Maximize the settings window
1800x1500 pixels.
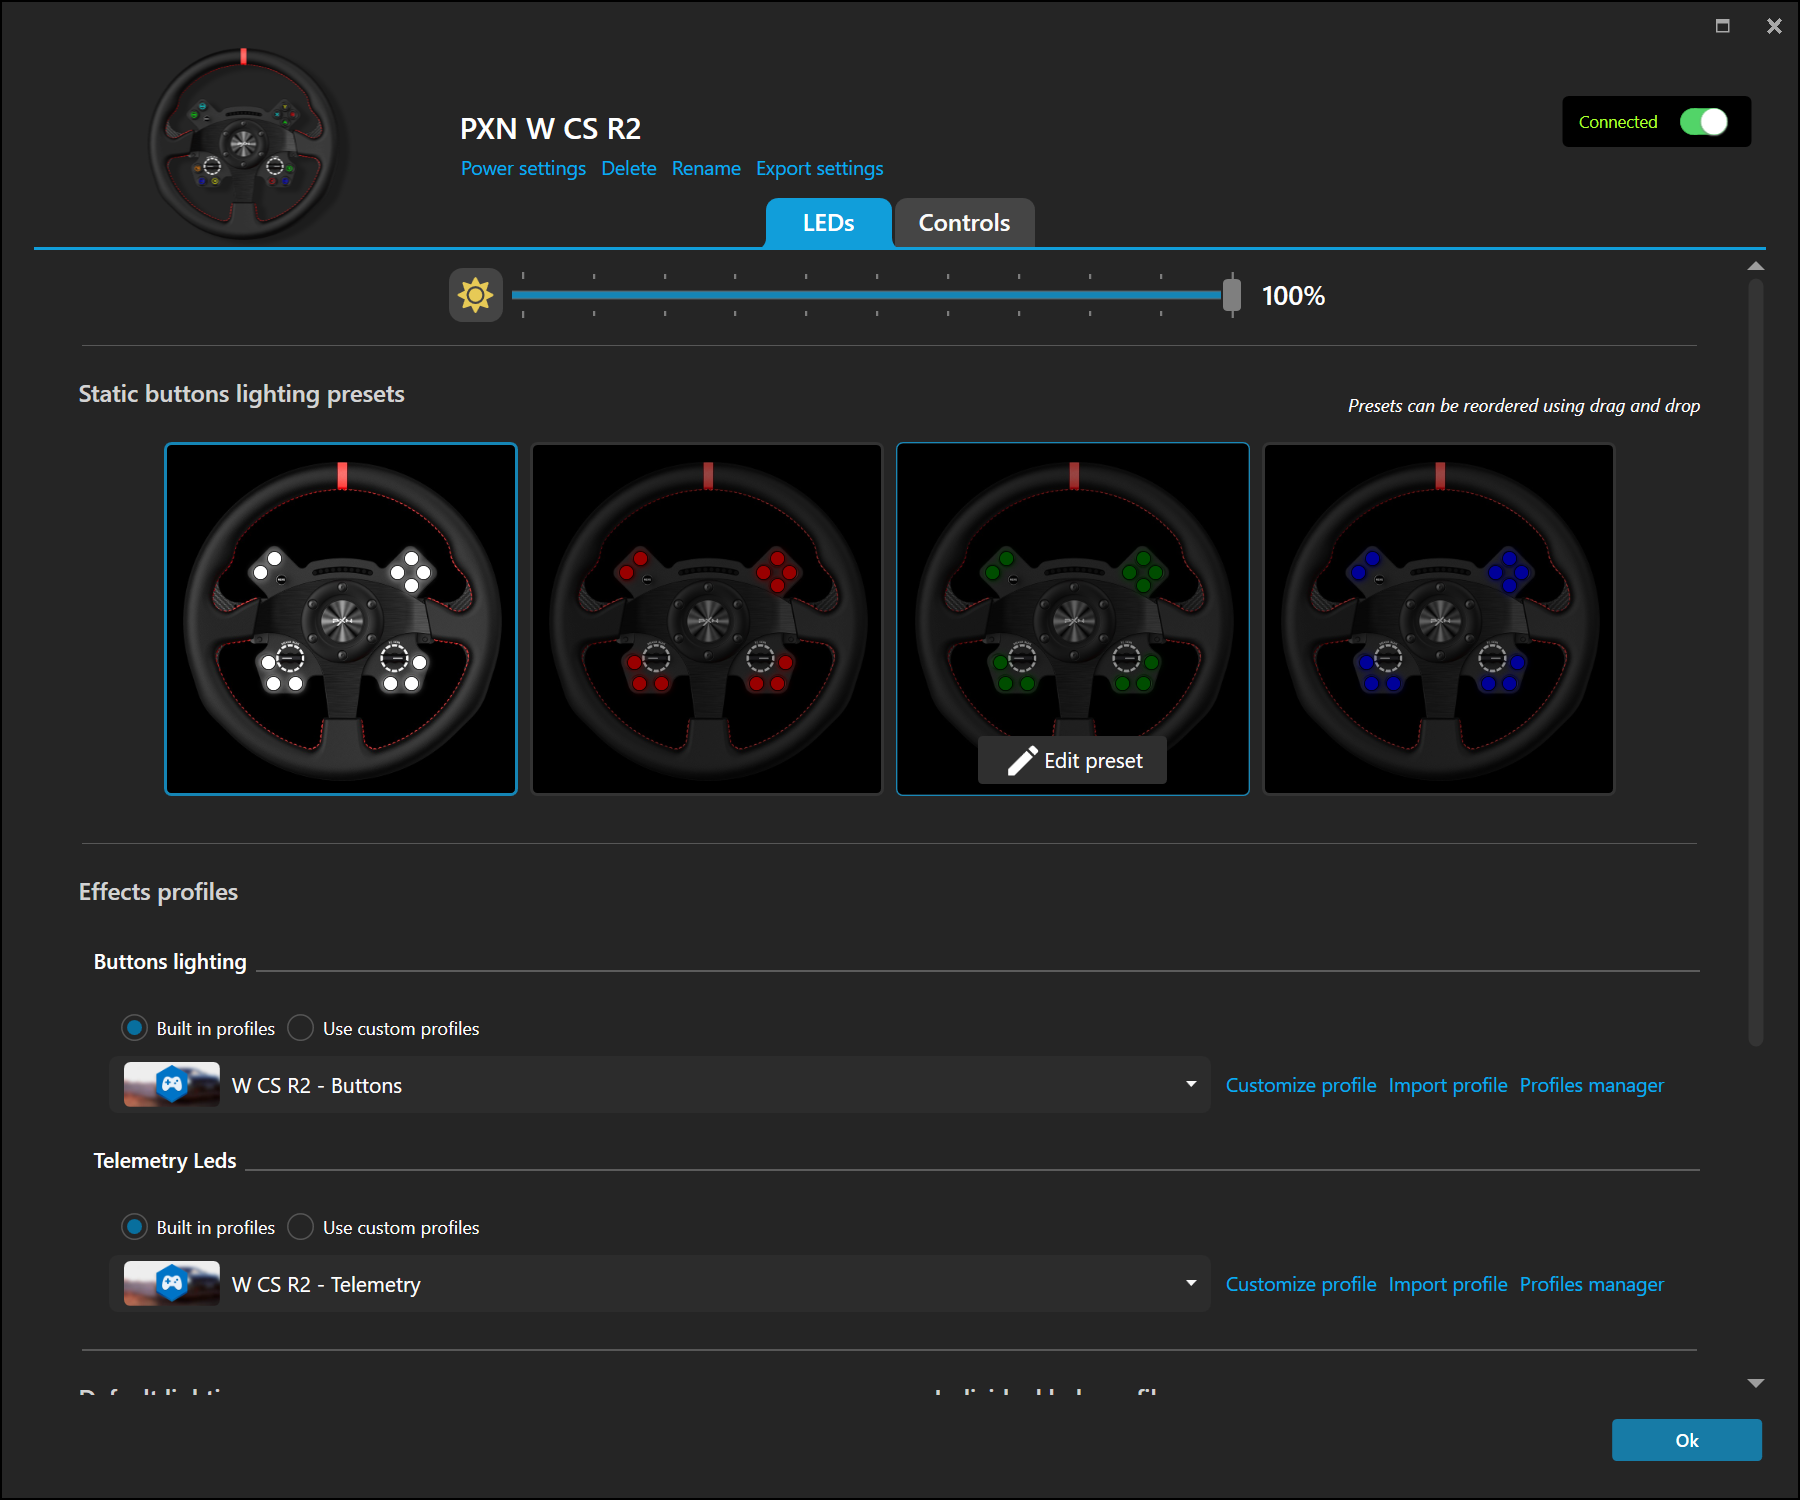click(x=1722, y=26)
